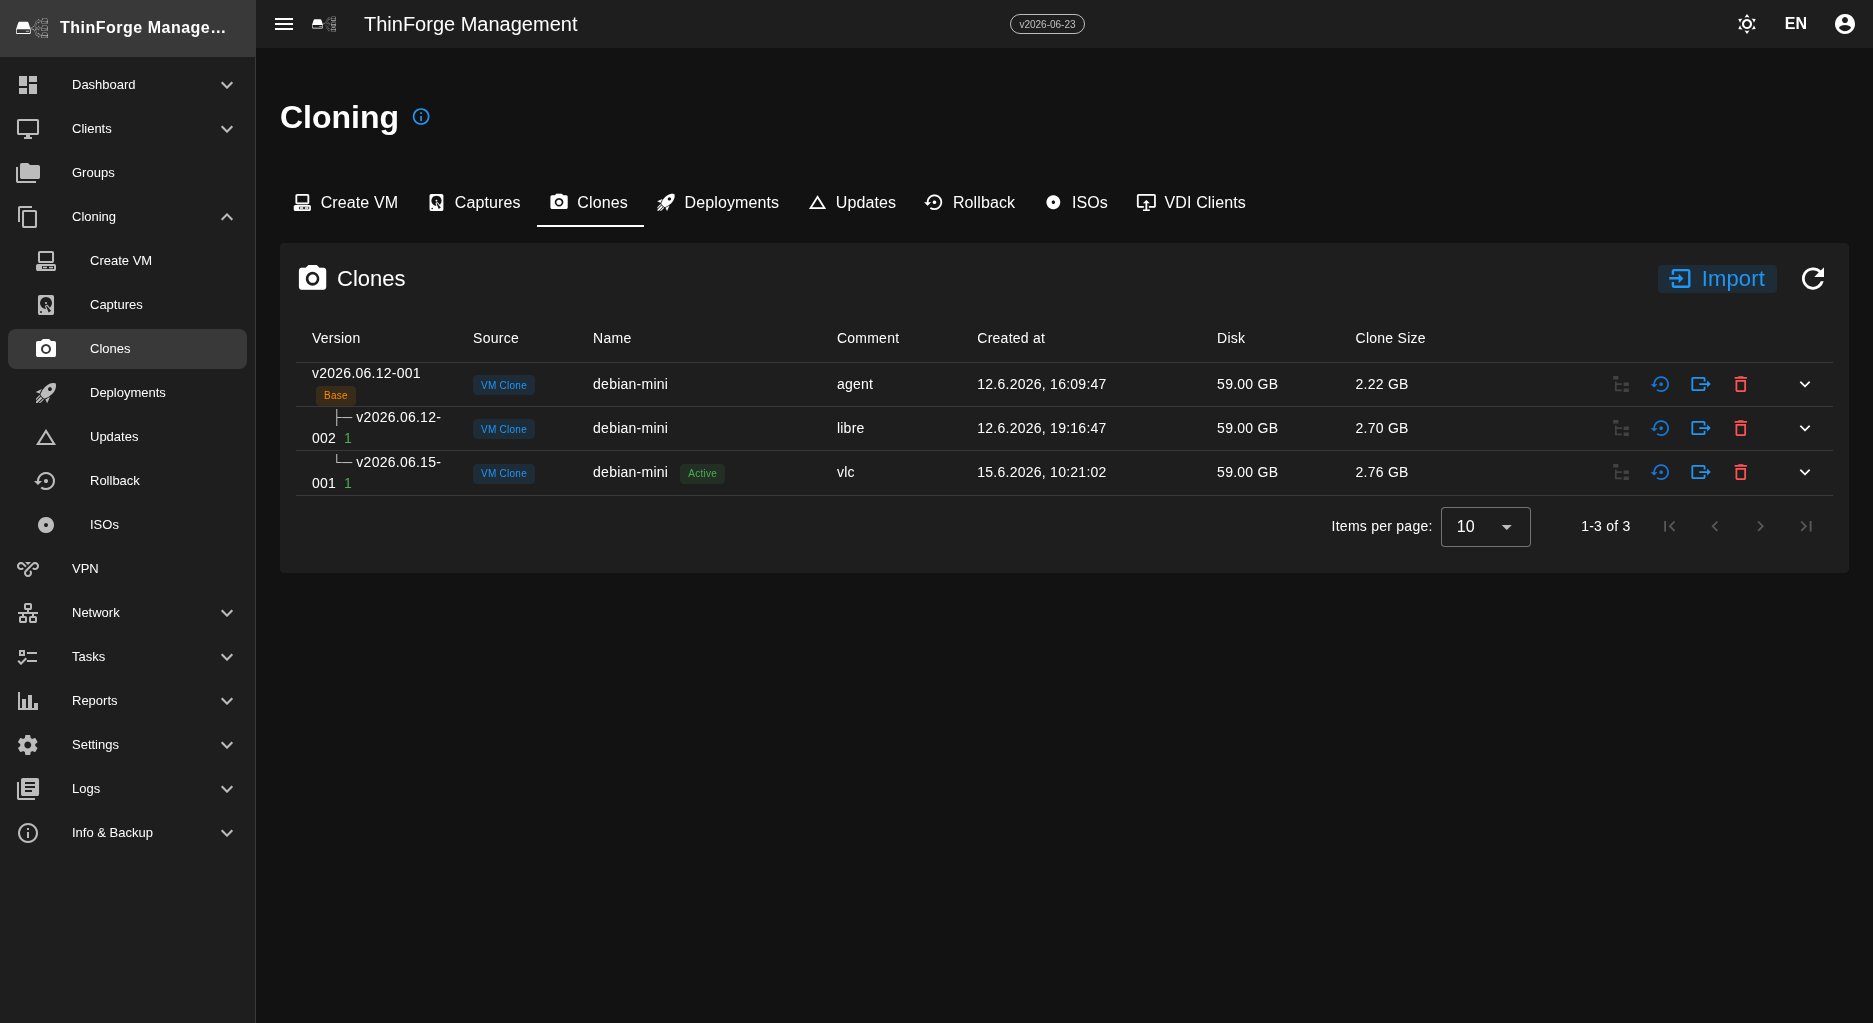Image resolution: width=1873 pixels, height=1023 pixels.
Task: Change language via EN button
Action: click(x=1795, y=24)
